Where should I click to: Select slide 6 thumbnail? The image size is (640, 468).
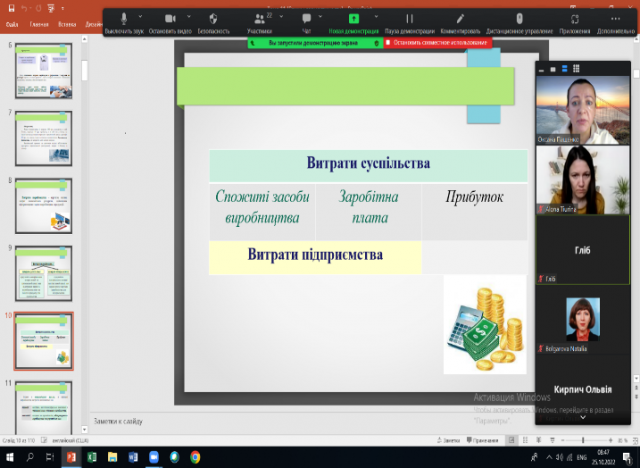point(44,71)
